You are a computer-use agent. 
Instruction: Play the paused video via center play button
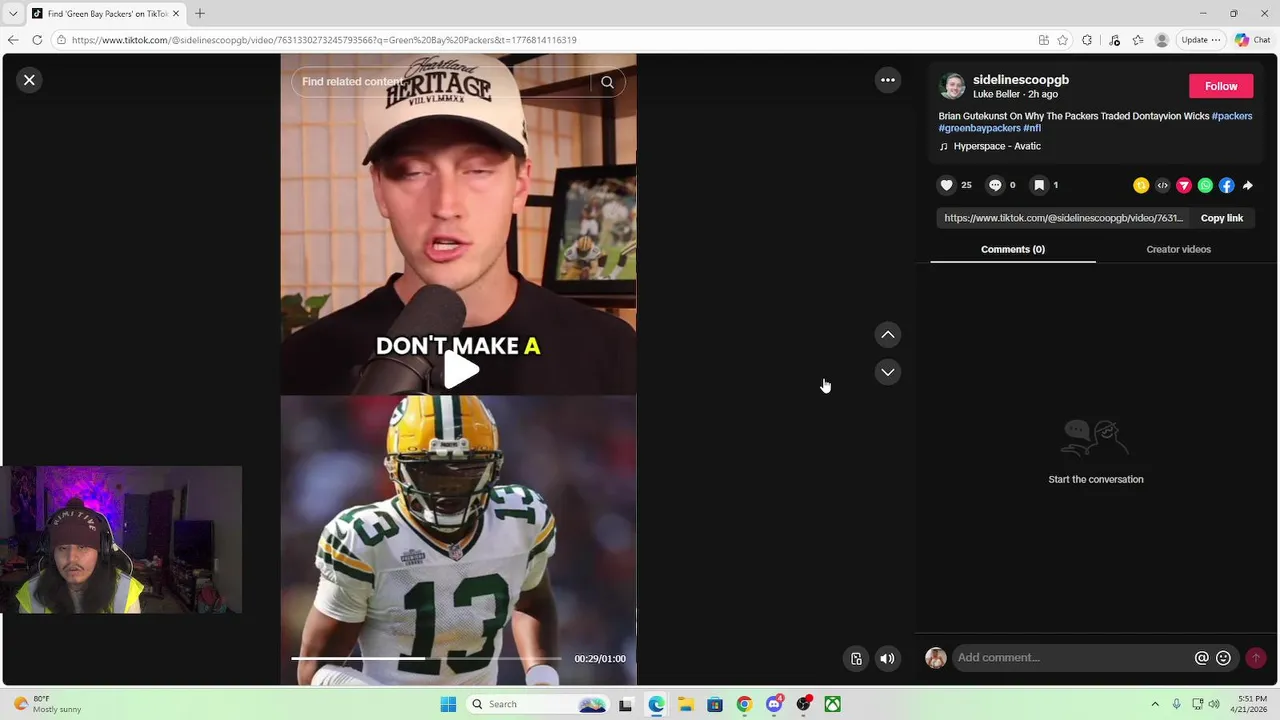459,371
